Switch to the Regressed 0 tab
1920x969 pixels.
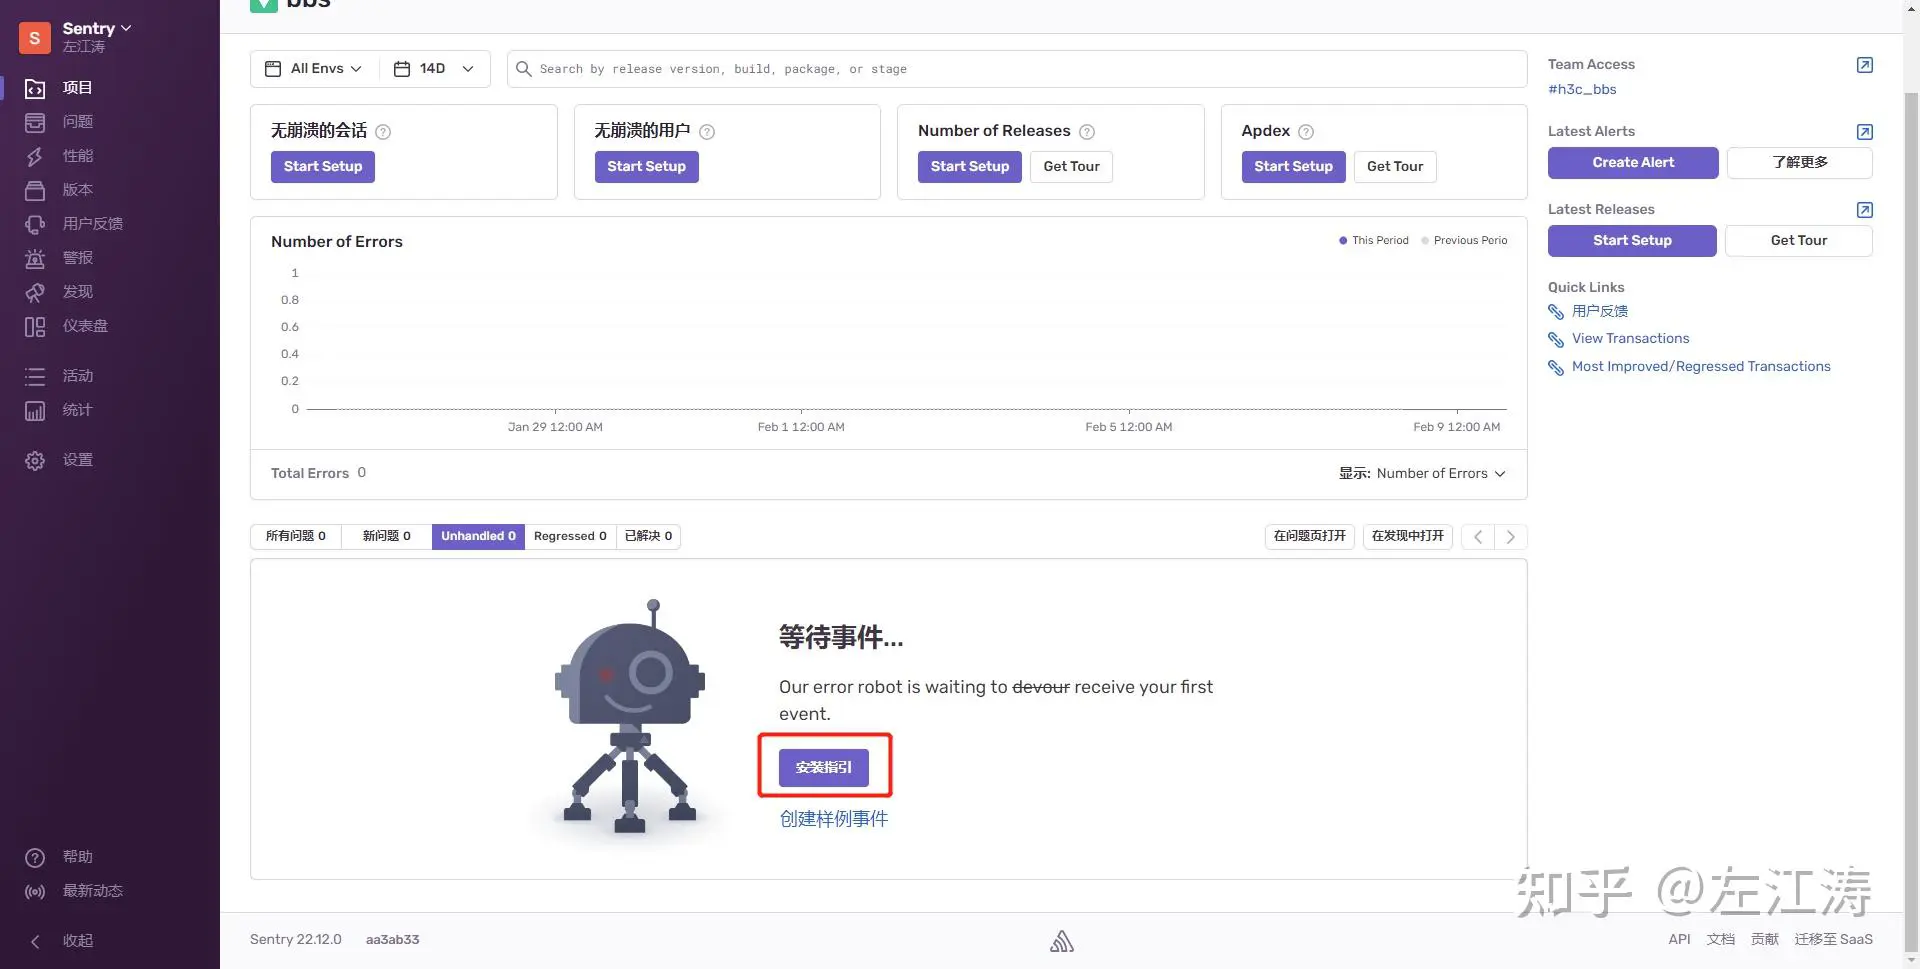[569, 537]
